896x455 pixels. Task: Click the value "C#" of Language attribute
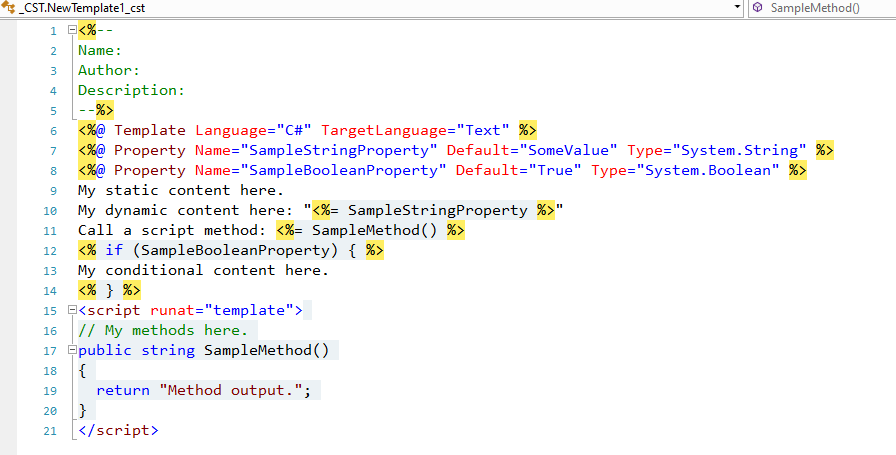(294, 130)
